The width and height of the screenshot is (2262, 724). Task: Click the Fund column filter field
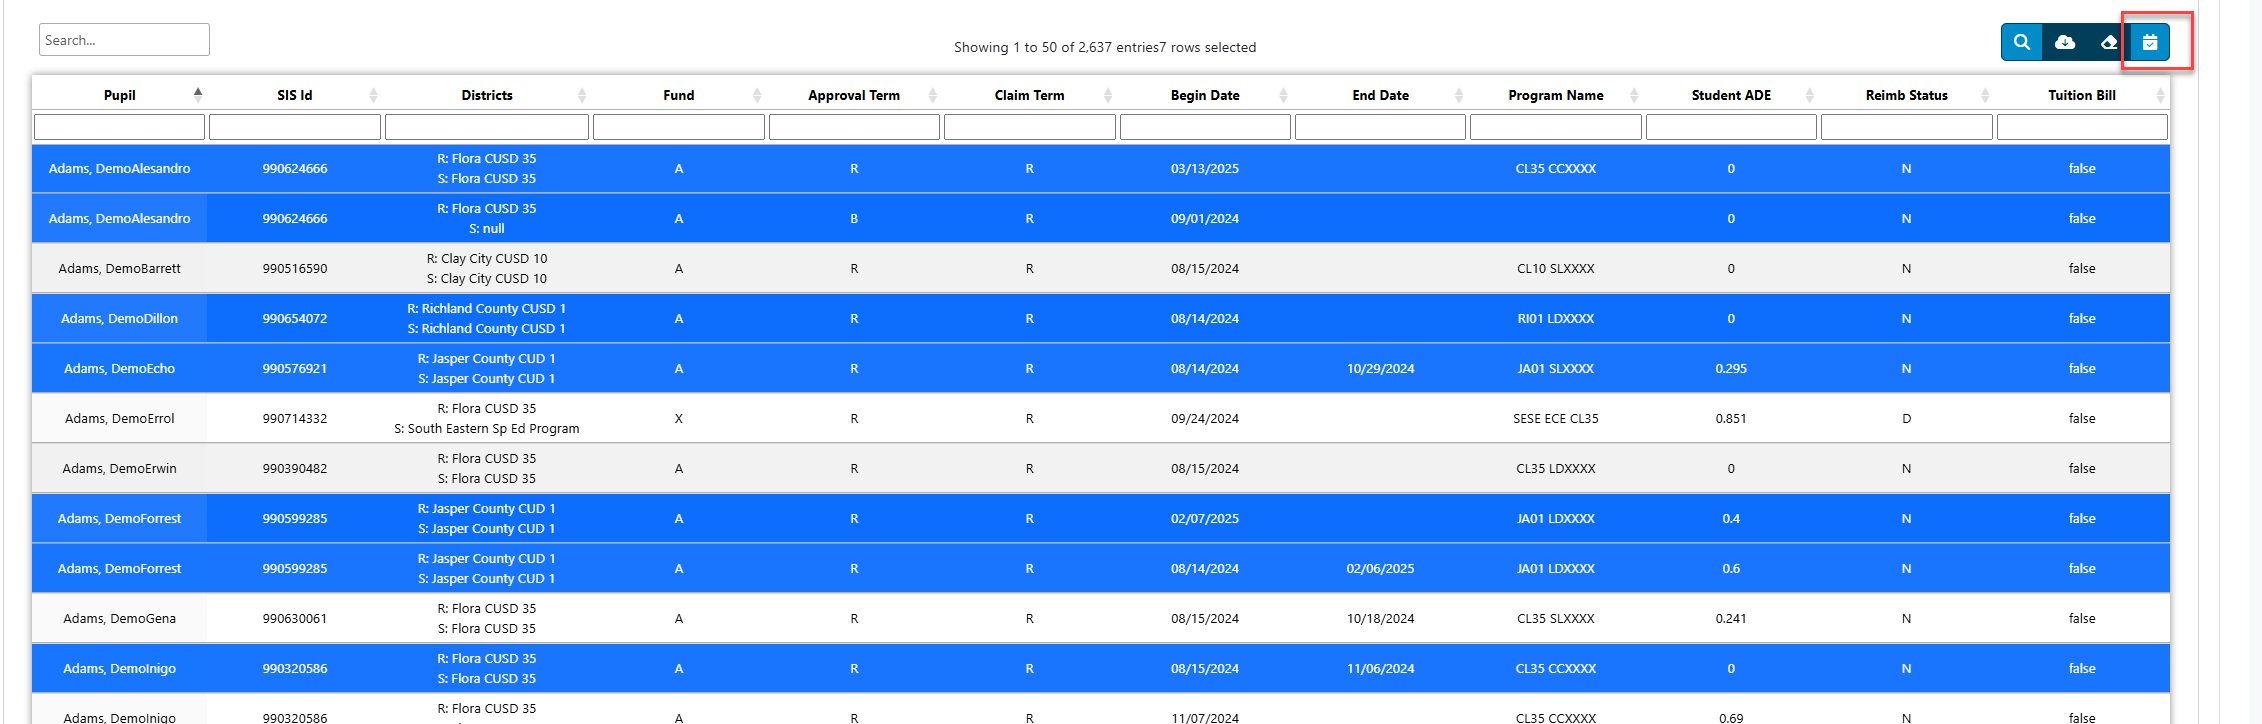(679, 127)
